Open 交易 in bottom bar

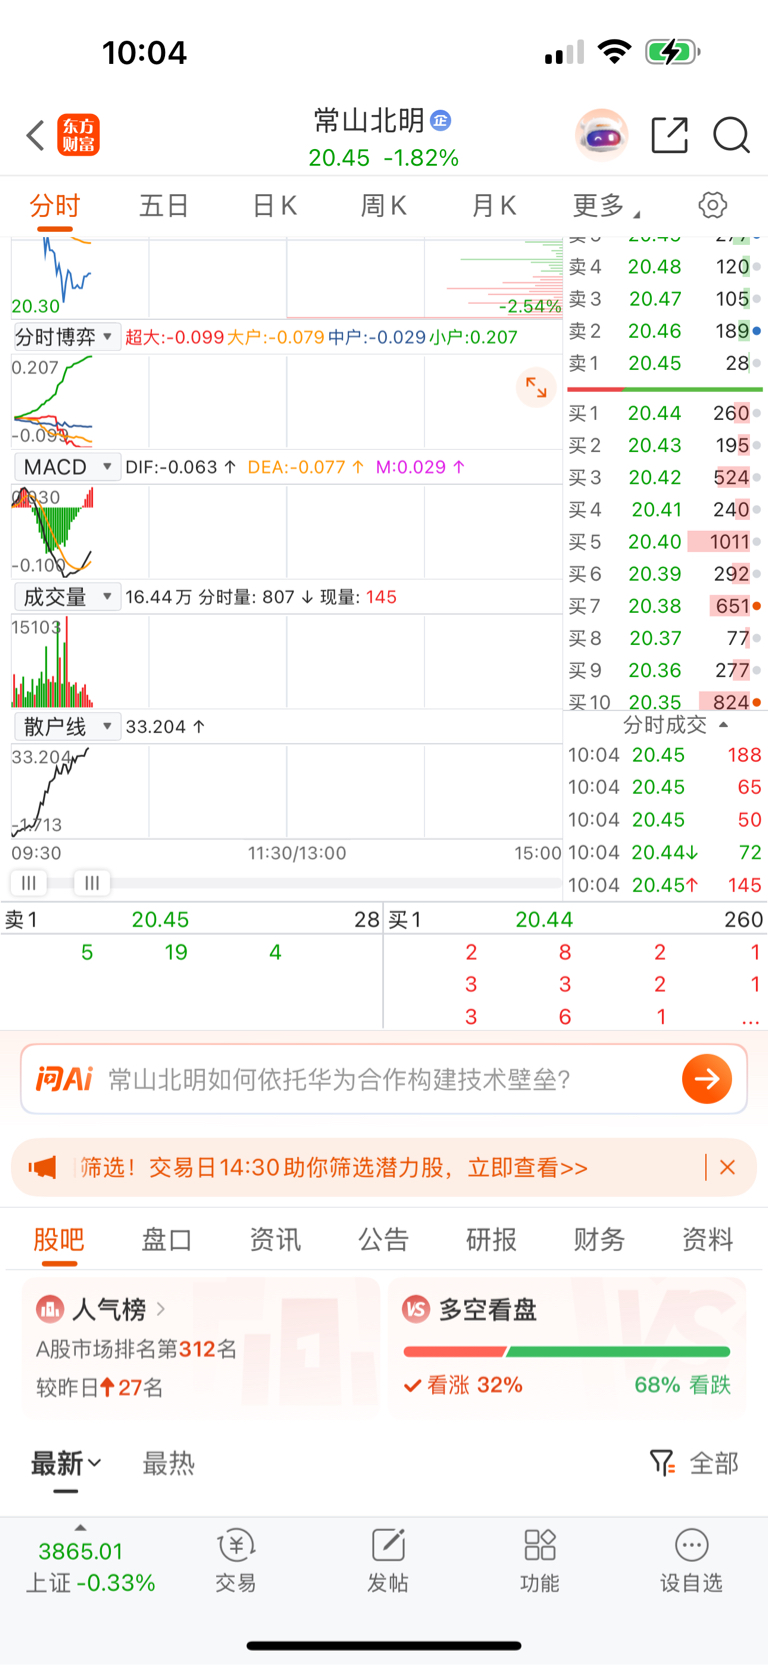[x=236, y=1560]
